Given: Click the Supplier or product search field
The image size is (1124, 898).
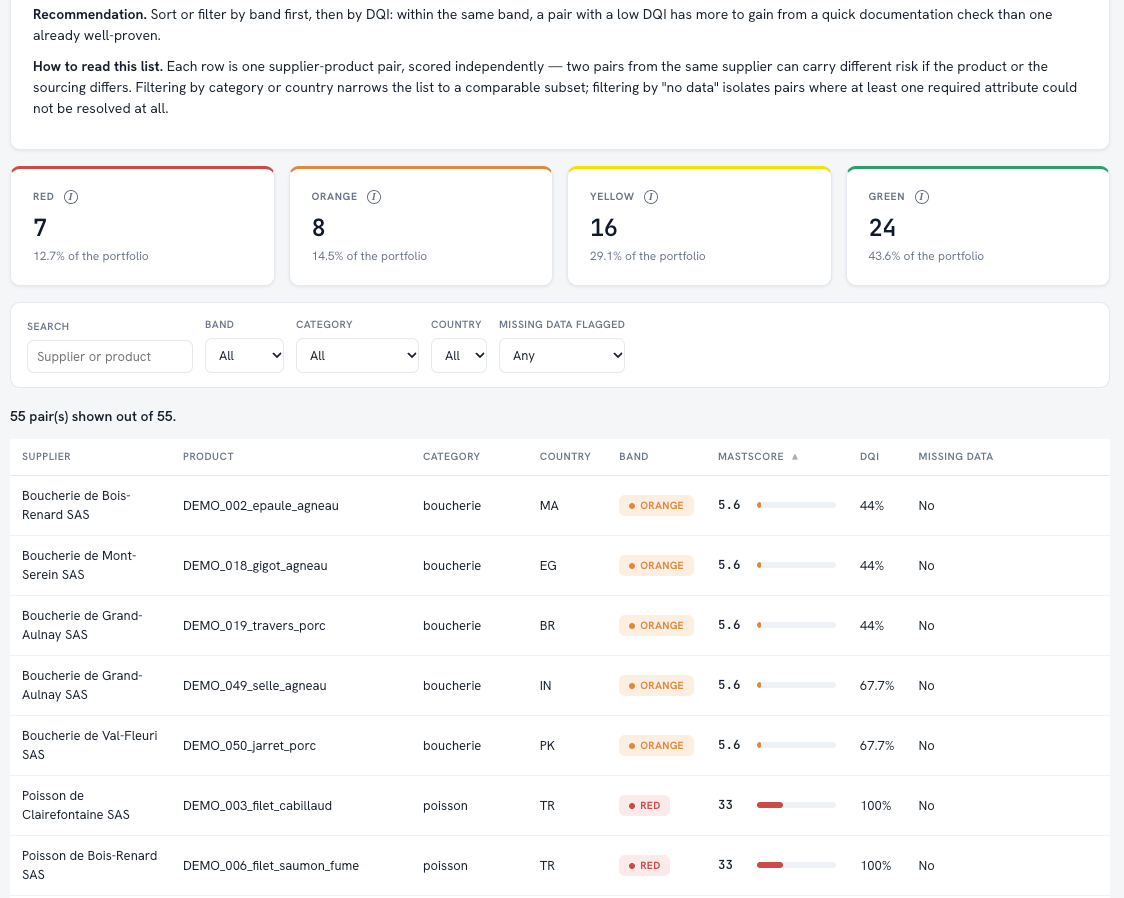Looking at the screenshot, I should [110, 356].
